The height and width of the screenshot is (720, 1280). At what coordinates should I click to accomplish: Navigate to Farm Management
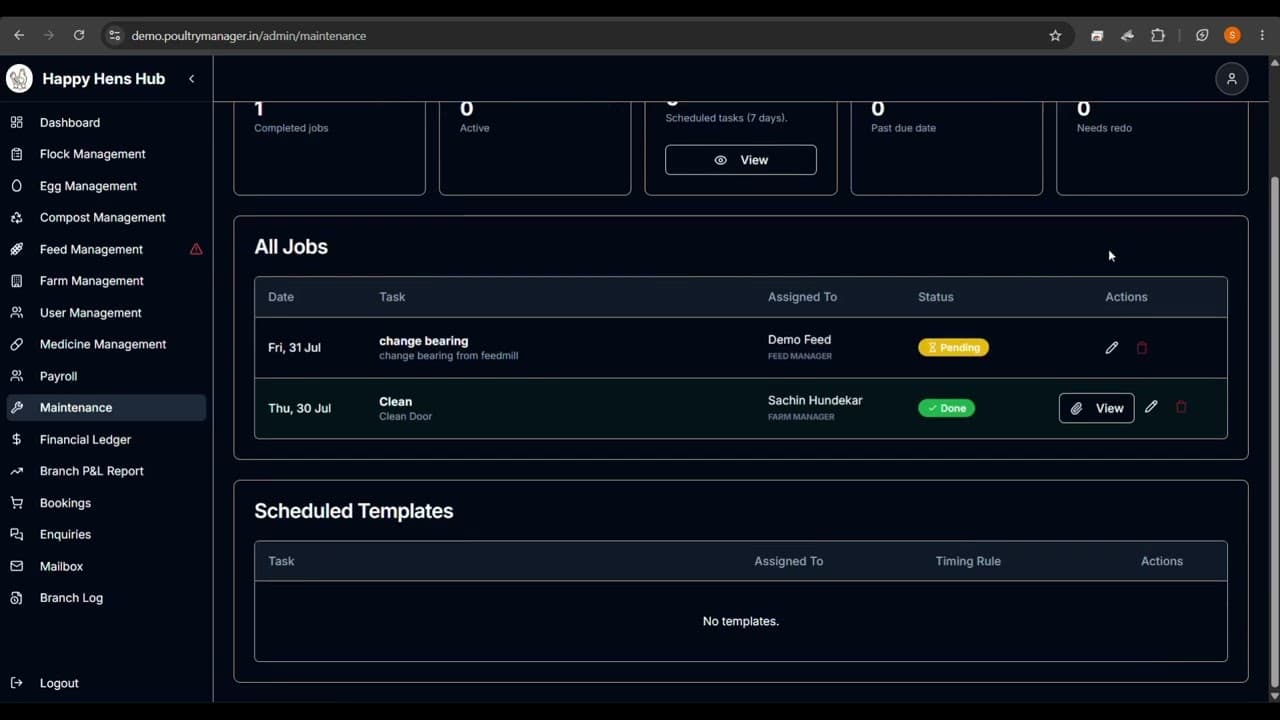click(106, 281)
